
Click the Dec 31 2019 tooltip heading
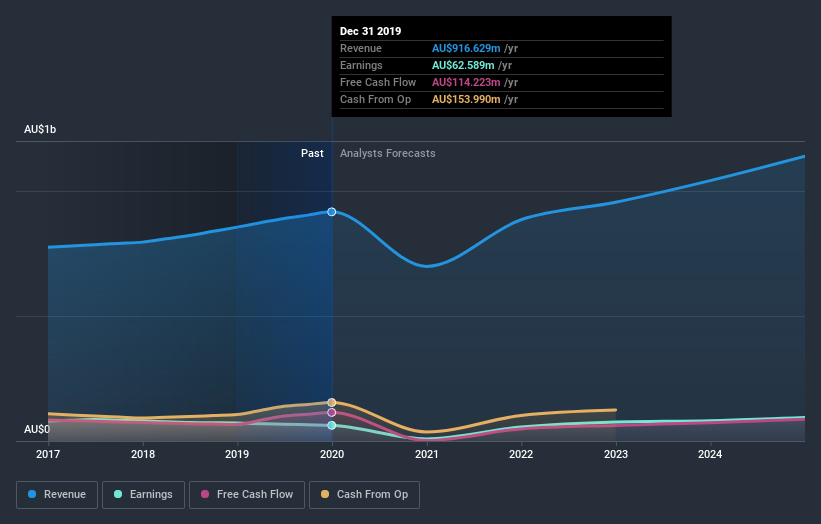(370, 31)
